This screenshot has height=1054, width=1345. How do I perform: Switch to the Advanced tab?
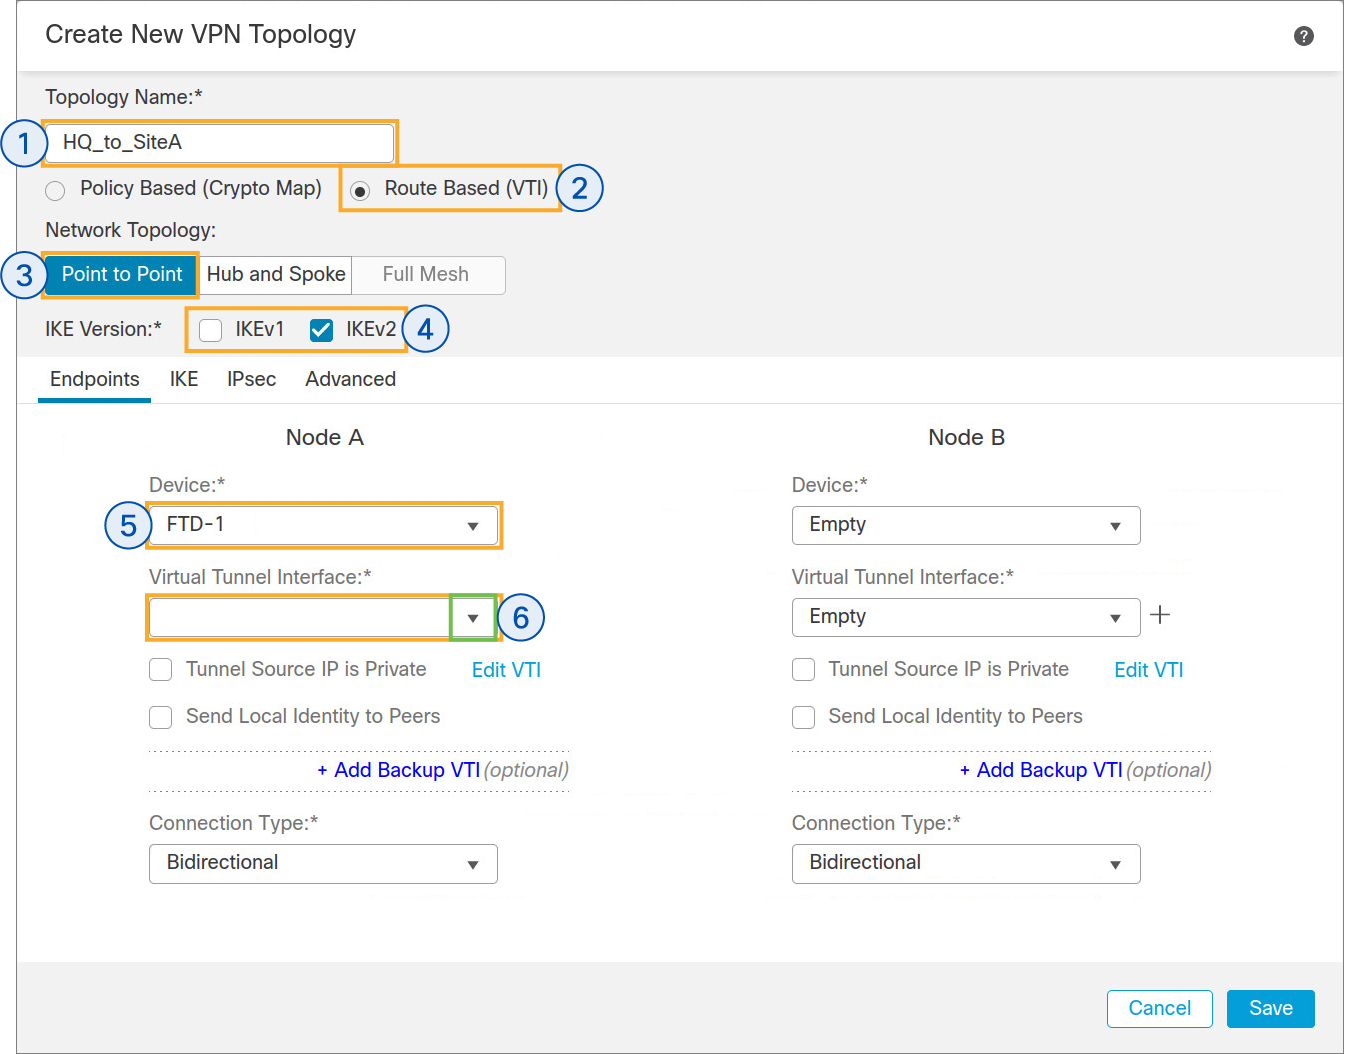(x=351, y=380)
